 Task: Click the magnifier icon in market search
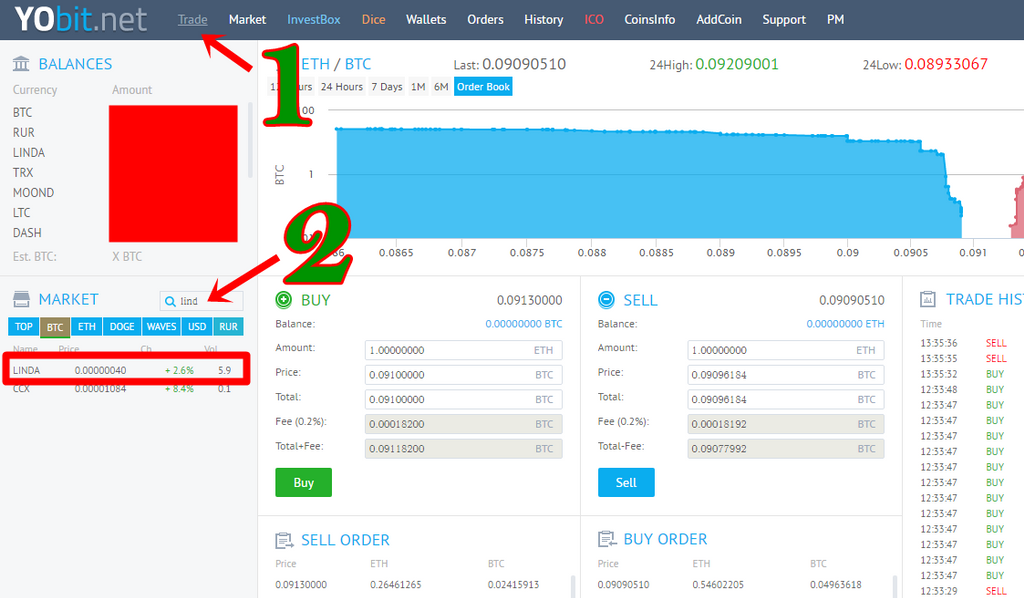[x=170, y=301]
